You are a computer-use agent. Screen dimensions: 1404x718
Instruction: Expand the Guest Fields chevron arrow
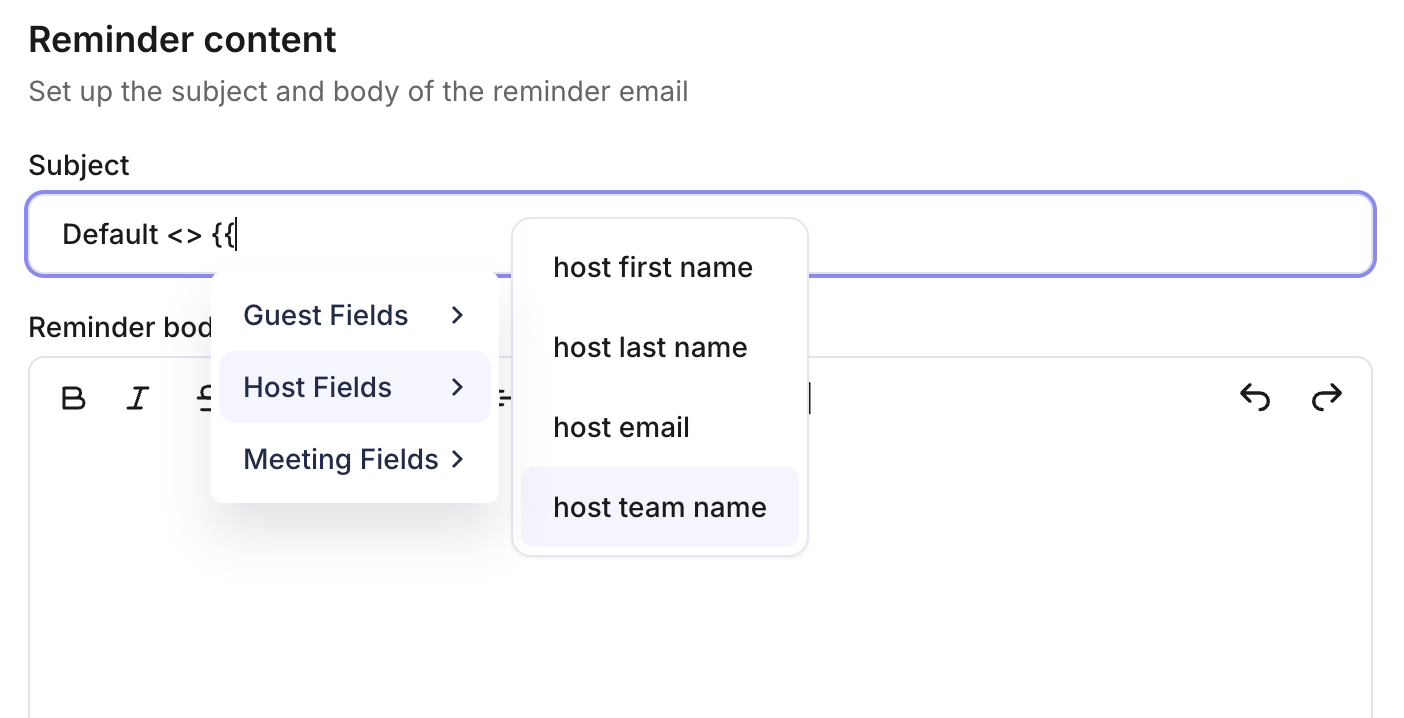(458, 315)
